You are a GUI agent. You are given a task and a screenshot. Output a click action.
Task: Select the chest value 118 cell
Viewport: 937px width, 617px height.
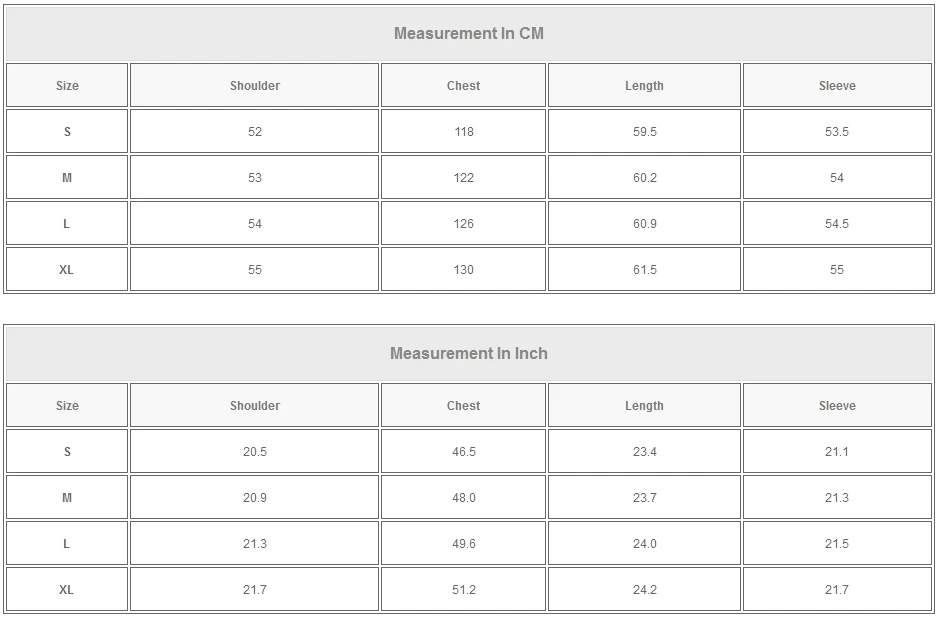[463, 132]
